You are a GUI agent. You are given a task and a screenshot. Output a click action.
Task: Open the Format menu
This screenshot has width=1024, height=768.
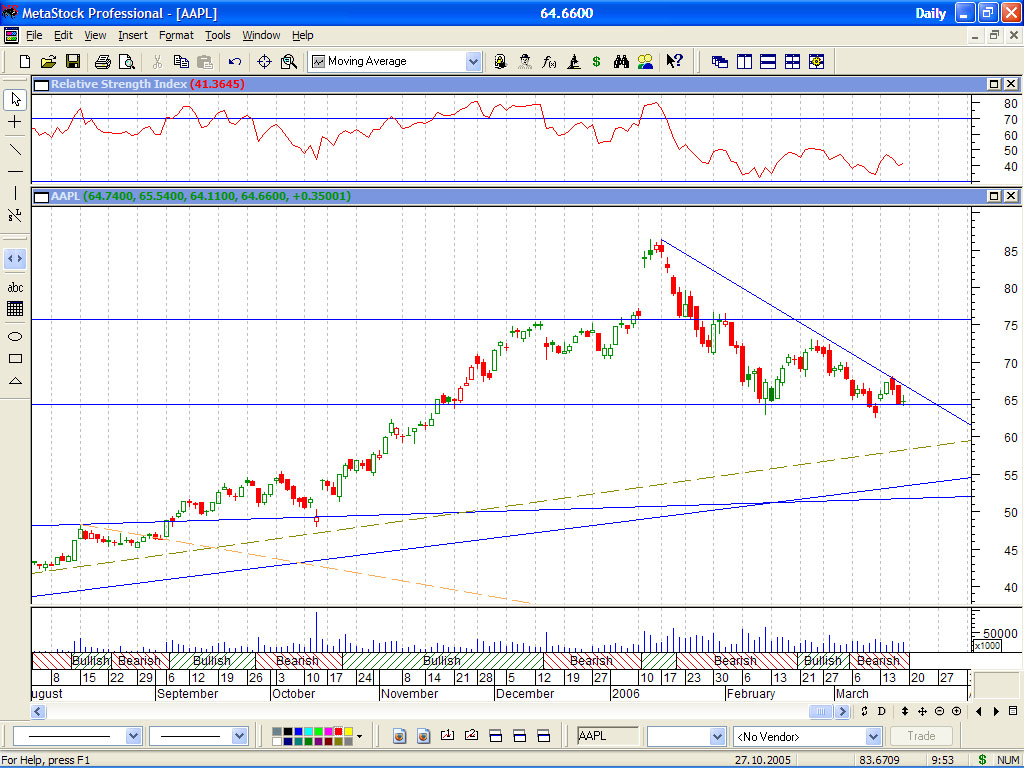coord(176,35)
